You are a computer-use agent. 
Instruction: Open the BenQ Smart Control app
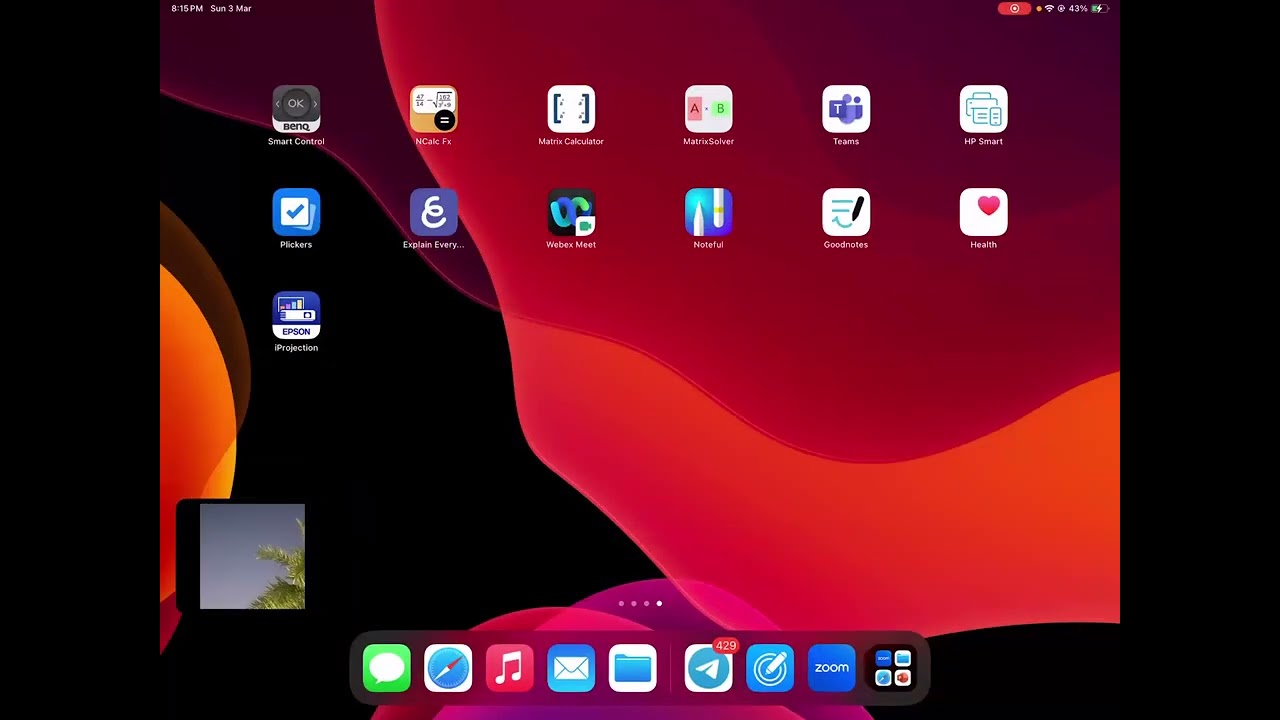[x=296, y=109]
